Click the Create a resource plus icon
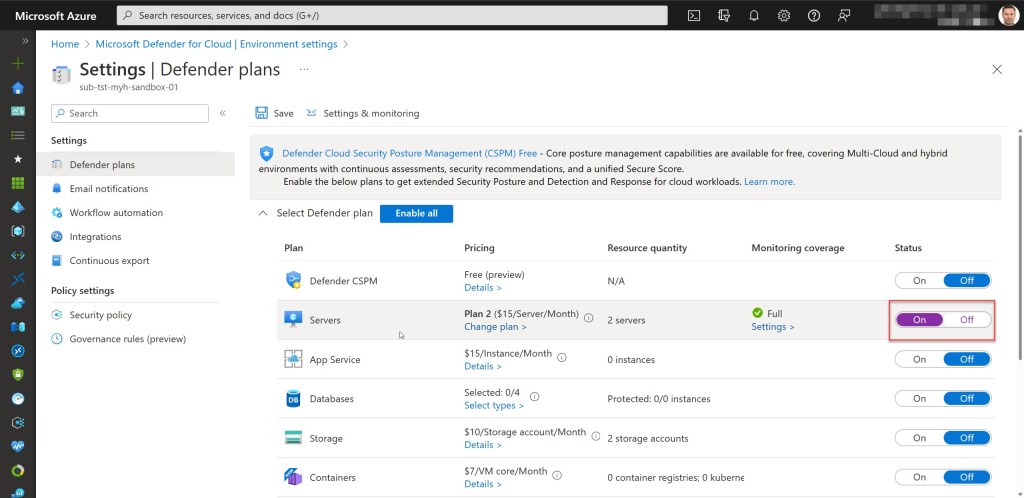The width and height of the screenshot is (1024, 498). tap(17, 64)
